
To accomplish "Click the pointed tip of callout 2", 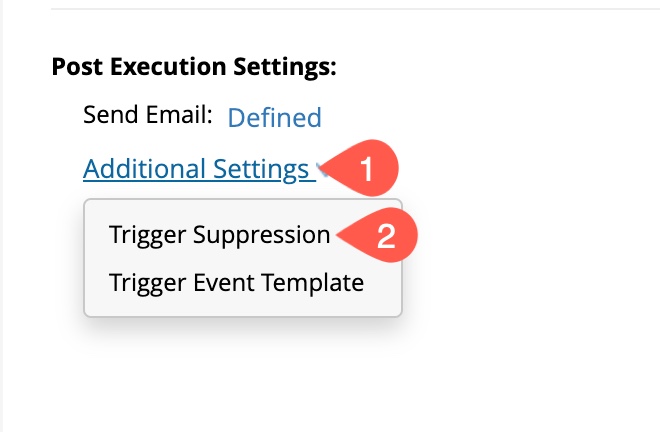I will [x=340, y=236].
